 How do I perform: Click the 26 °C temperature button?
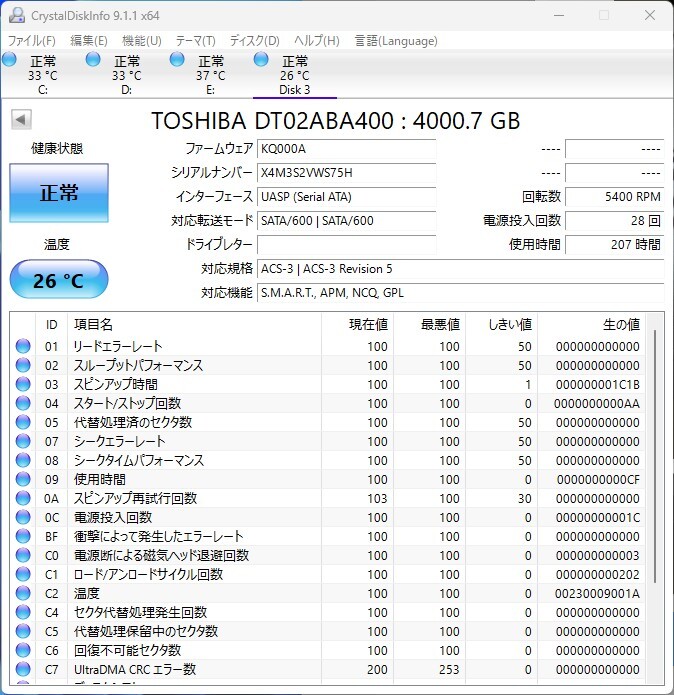(59, 279)
